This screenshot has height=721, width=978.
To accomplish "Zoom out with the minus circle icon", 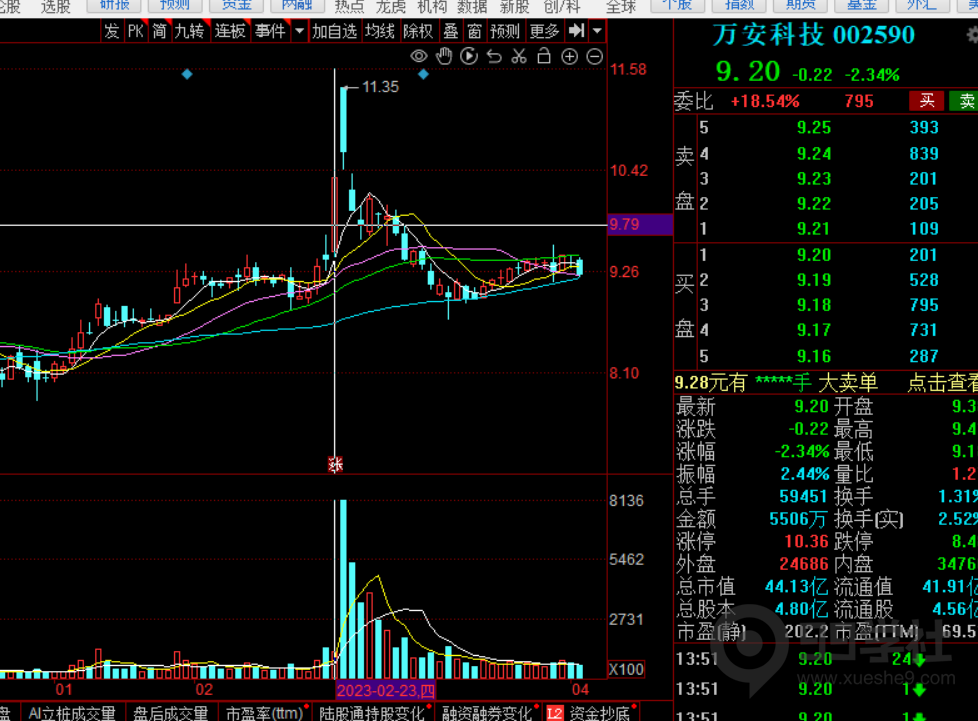I will 594,57.
